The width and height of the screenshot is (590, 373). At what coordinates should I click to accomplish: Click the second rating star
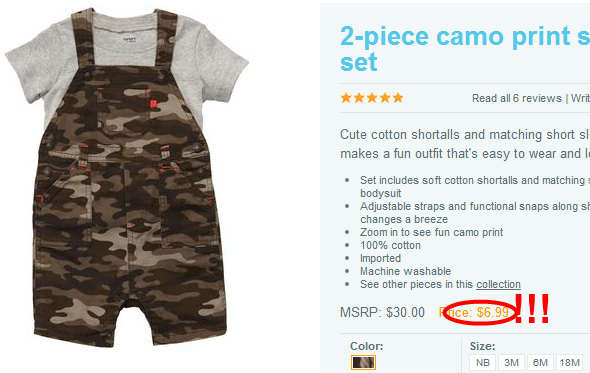[359, 98]
